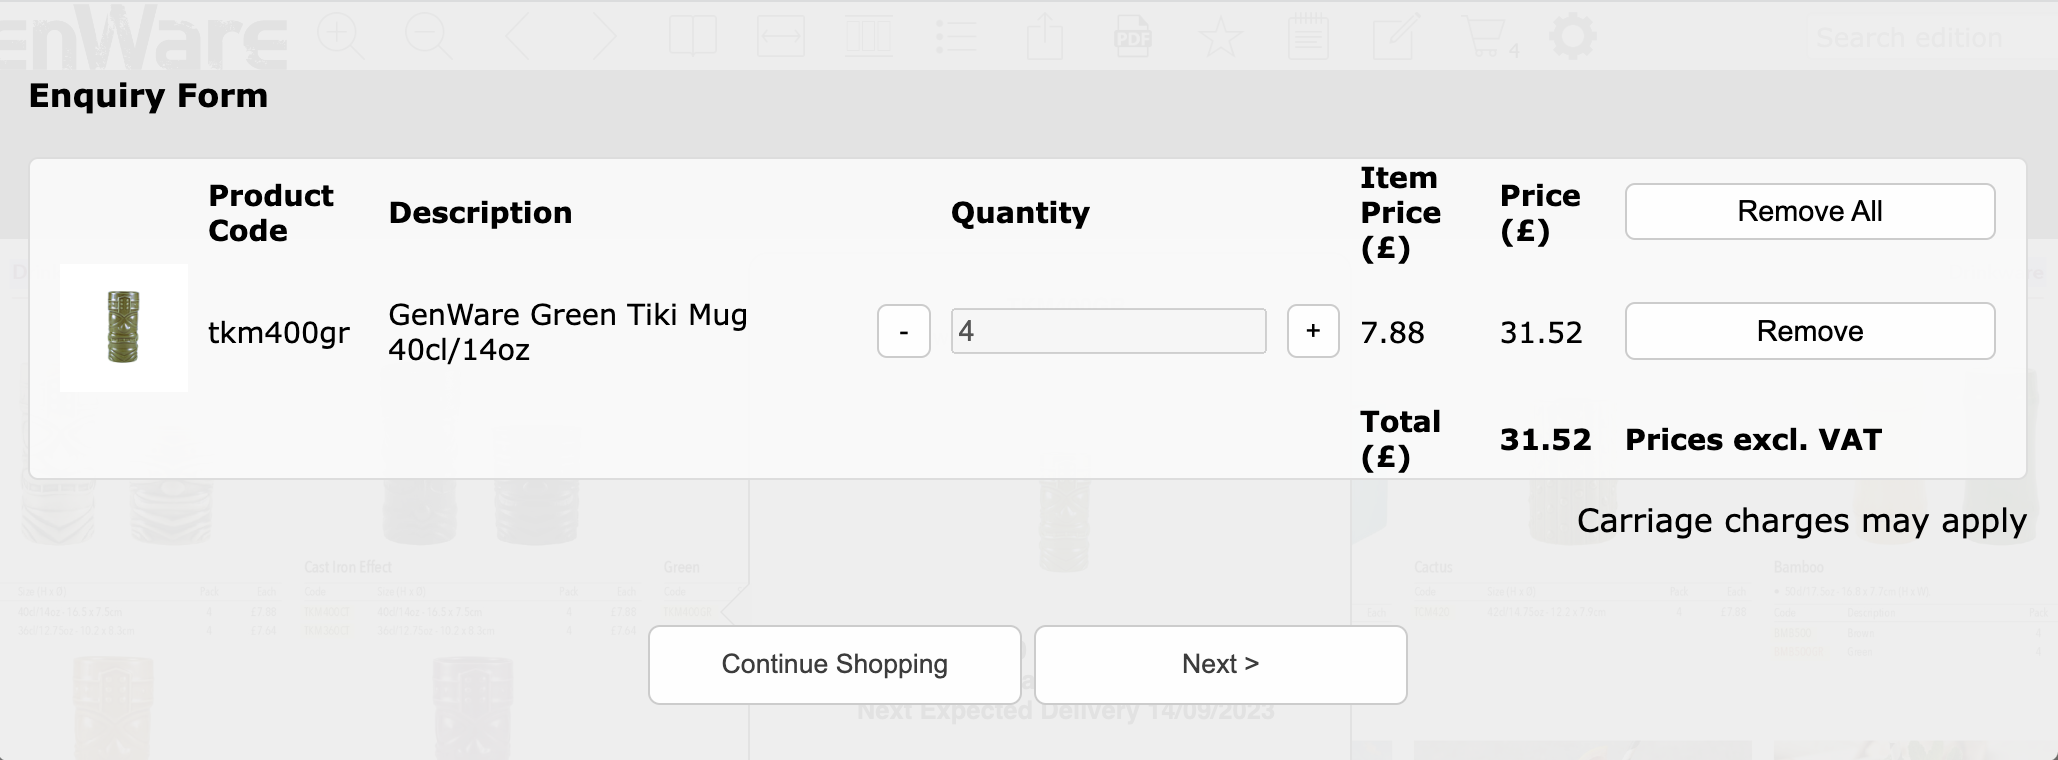
Task: Click the zoom in magnifier icon
Action: pyautogui.click(x=342, y=36)
